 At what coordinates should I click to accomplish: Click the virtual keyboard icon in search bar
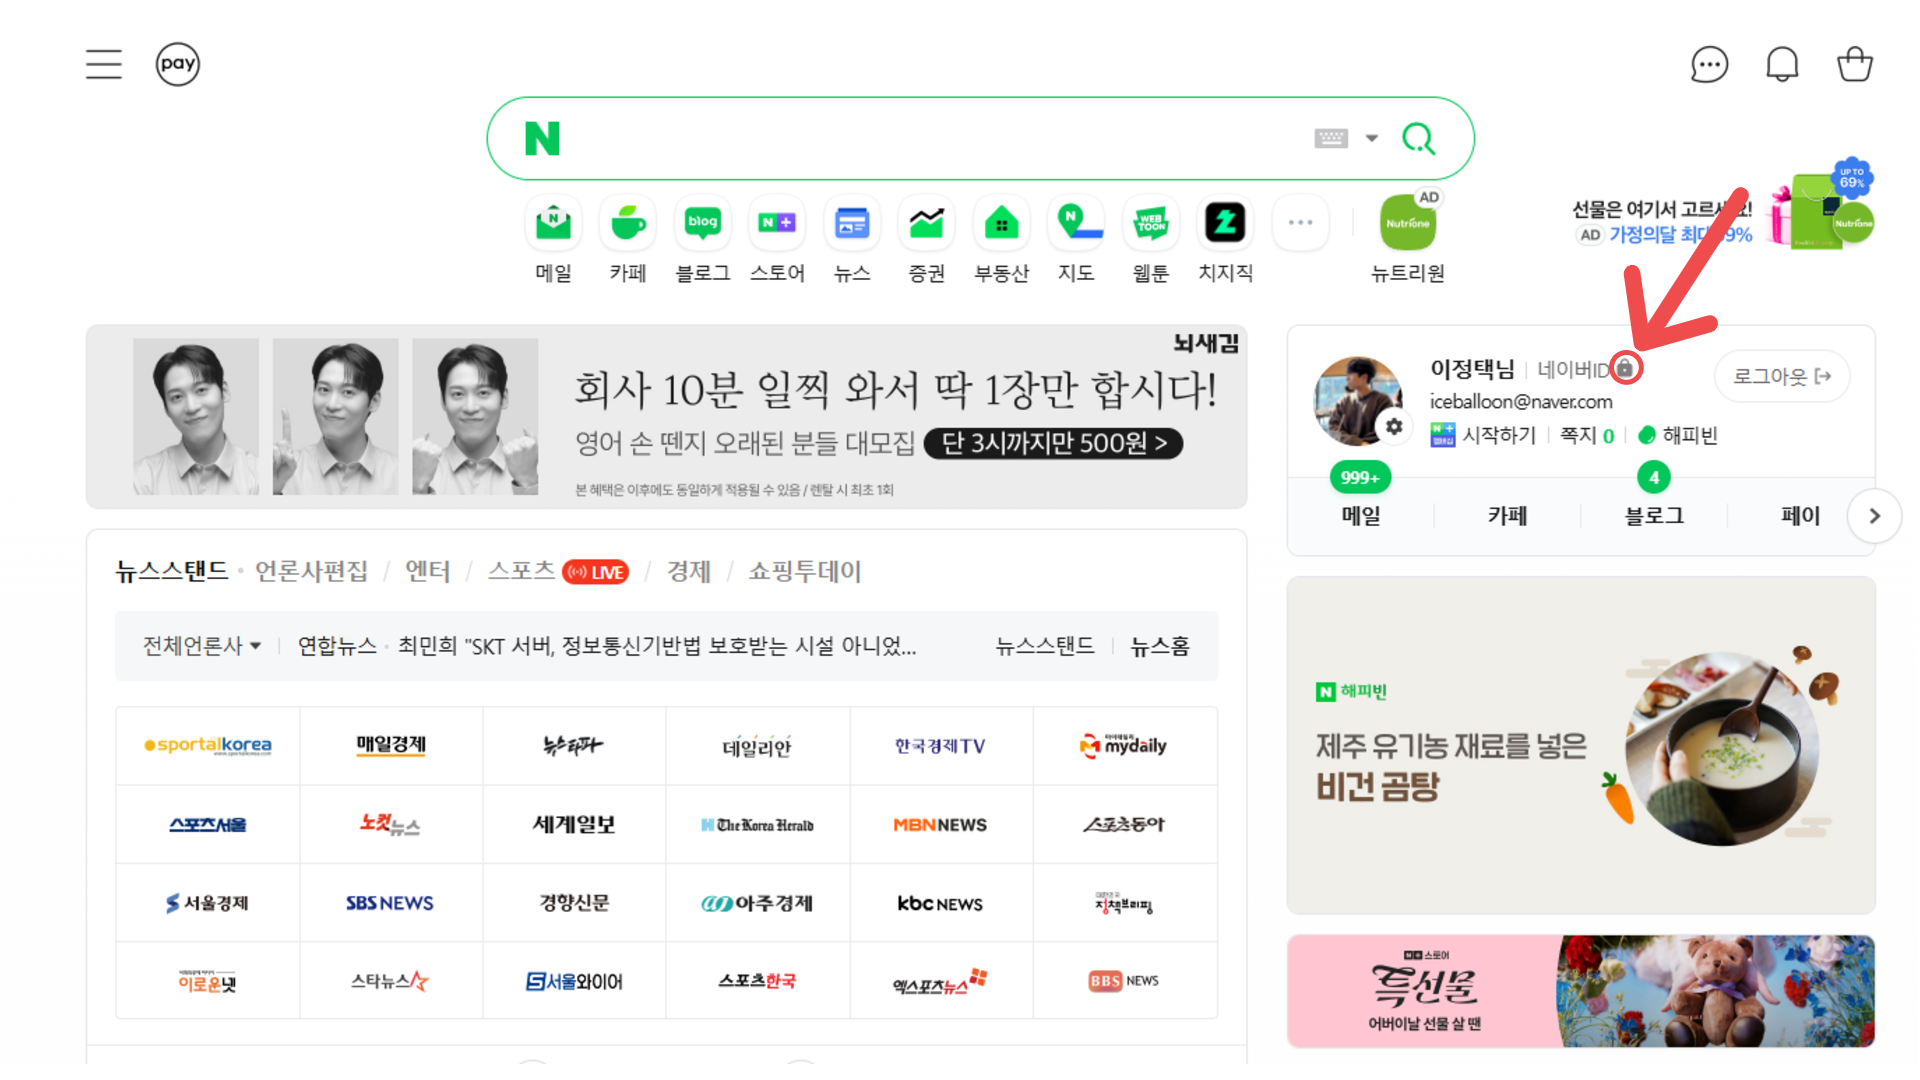1331,138
